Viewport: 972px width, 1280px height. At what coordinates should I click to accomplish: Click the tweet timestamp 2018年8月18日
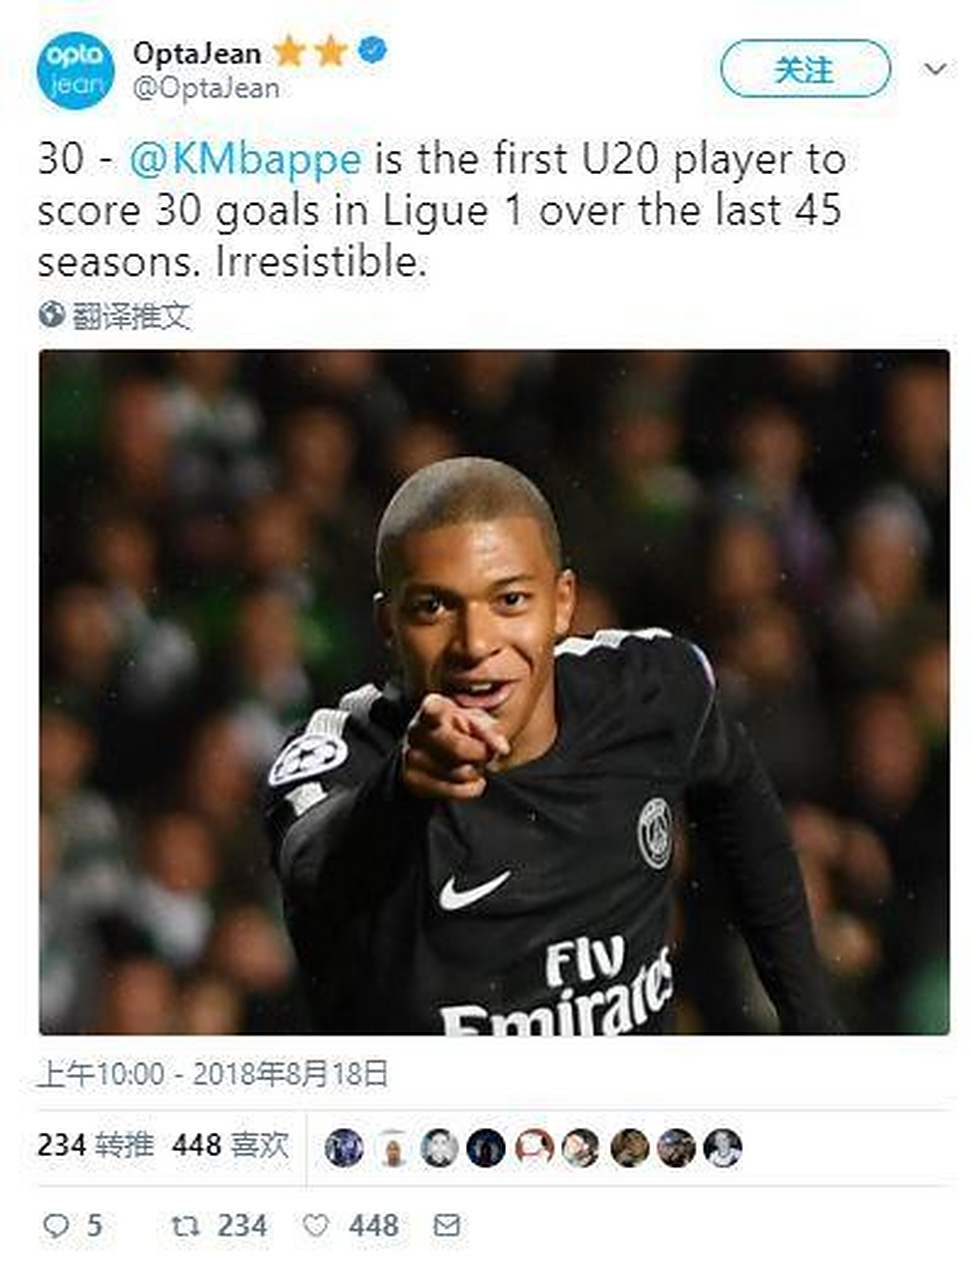pos(290,1074)
